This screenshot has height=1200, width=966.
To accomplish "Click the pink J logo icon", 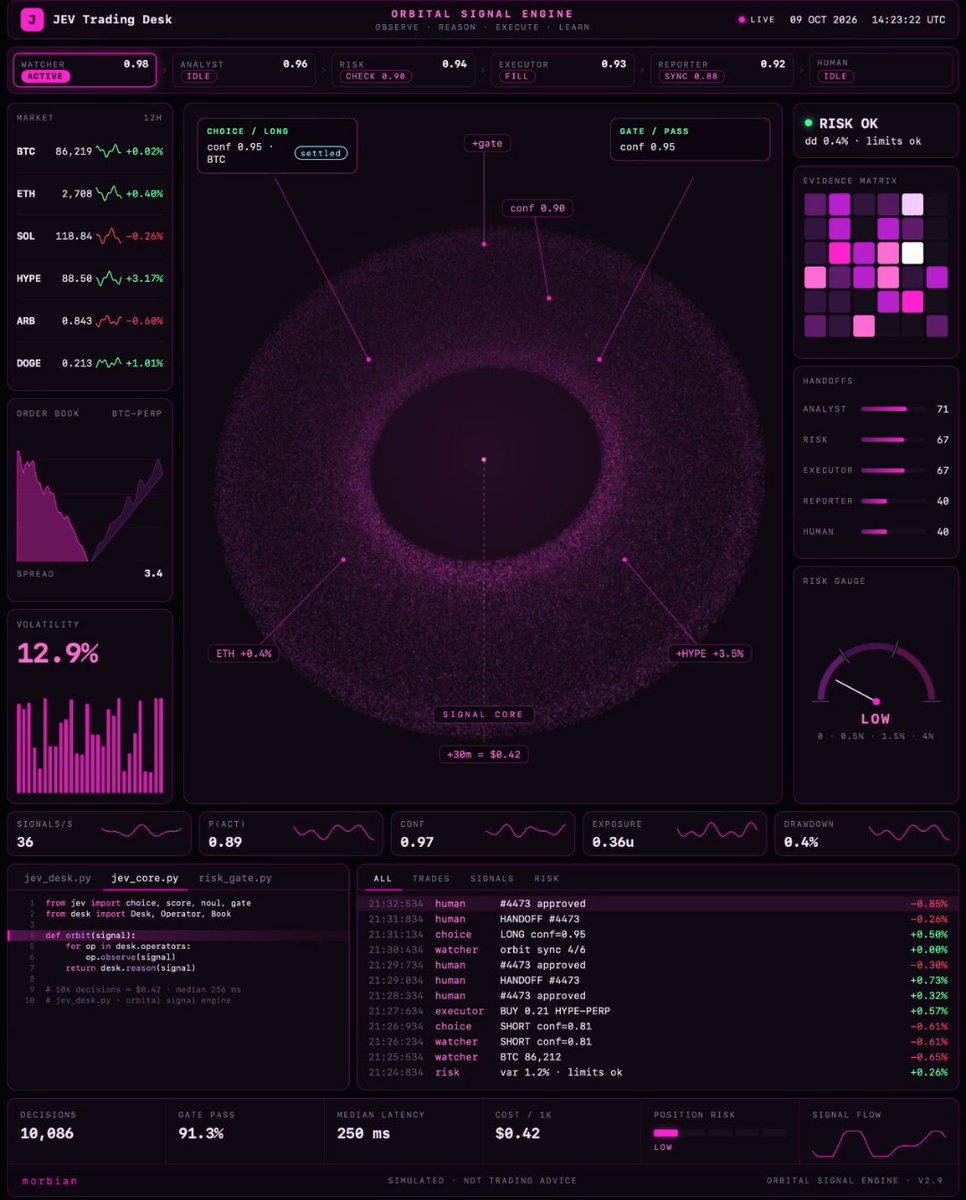I will coord(32,20).
